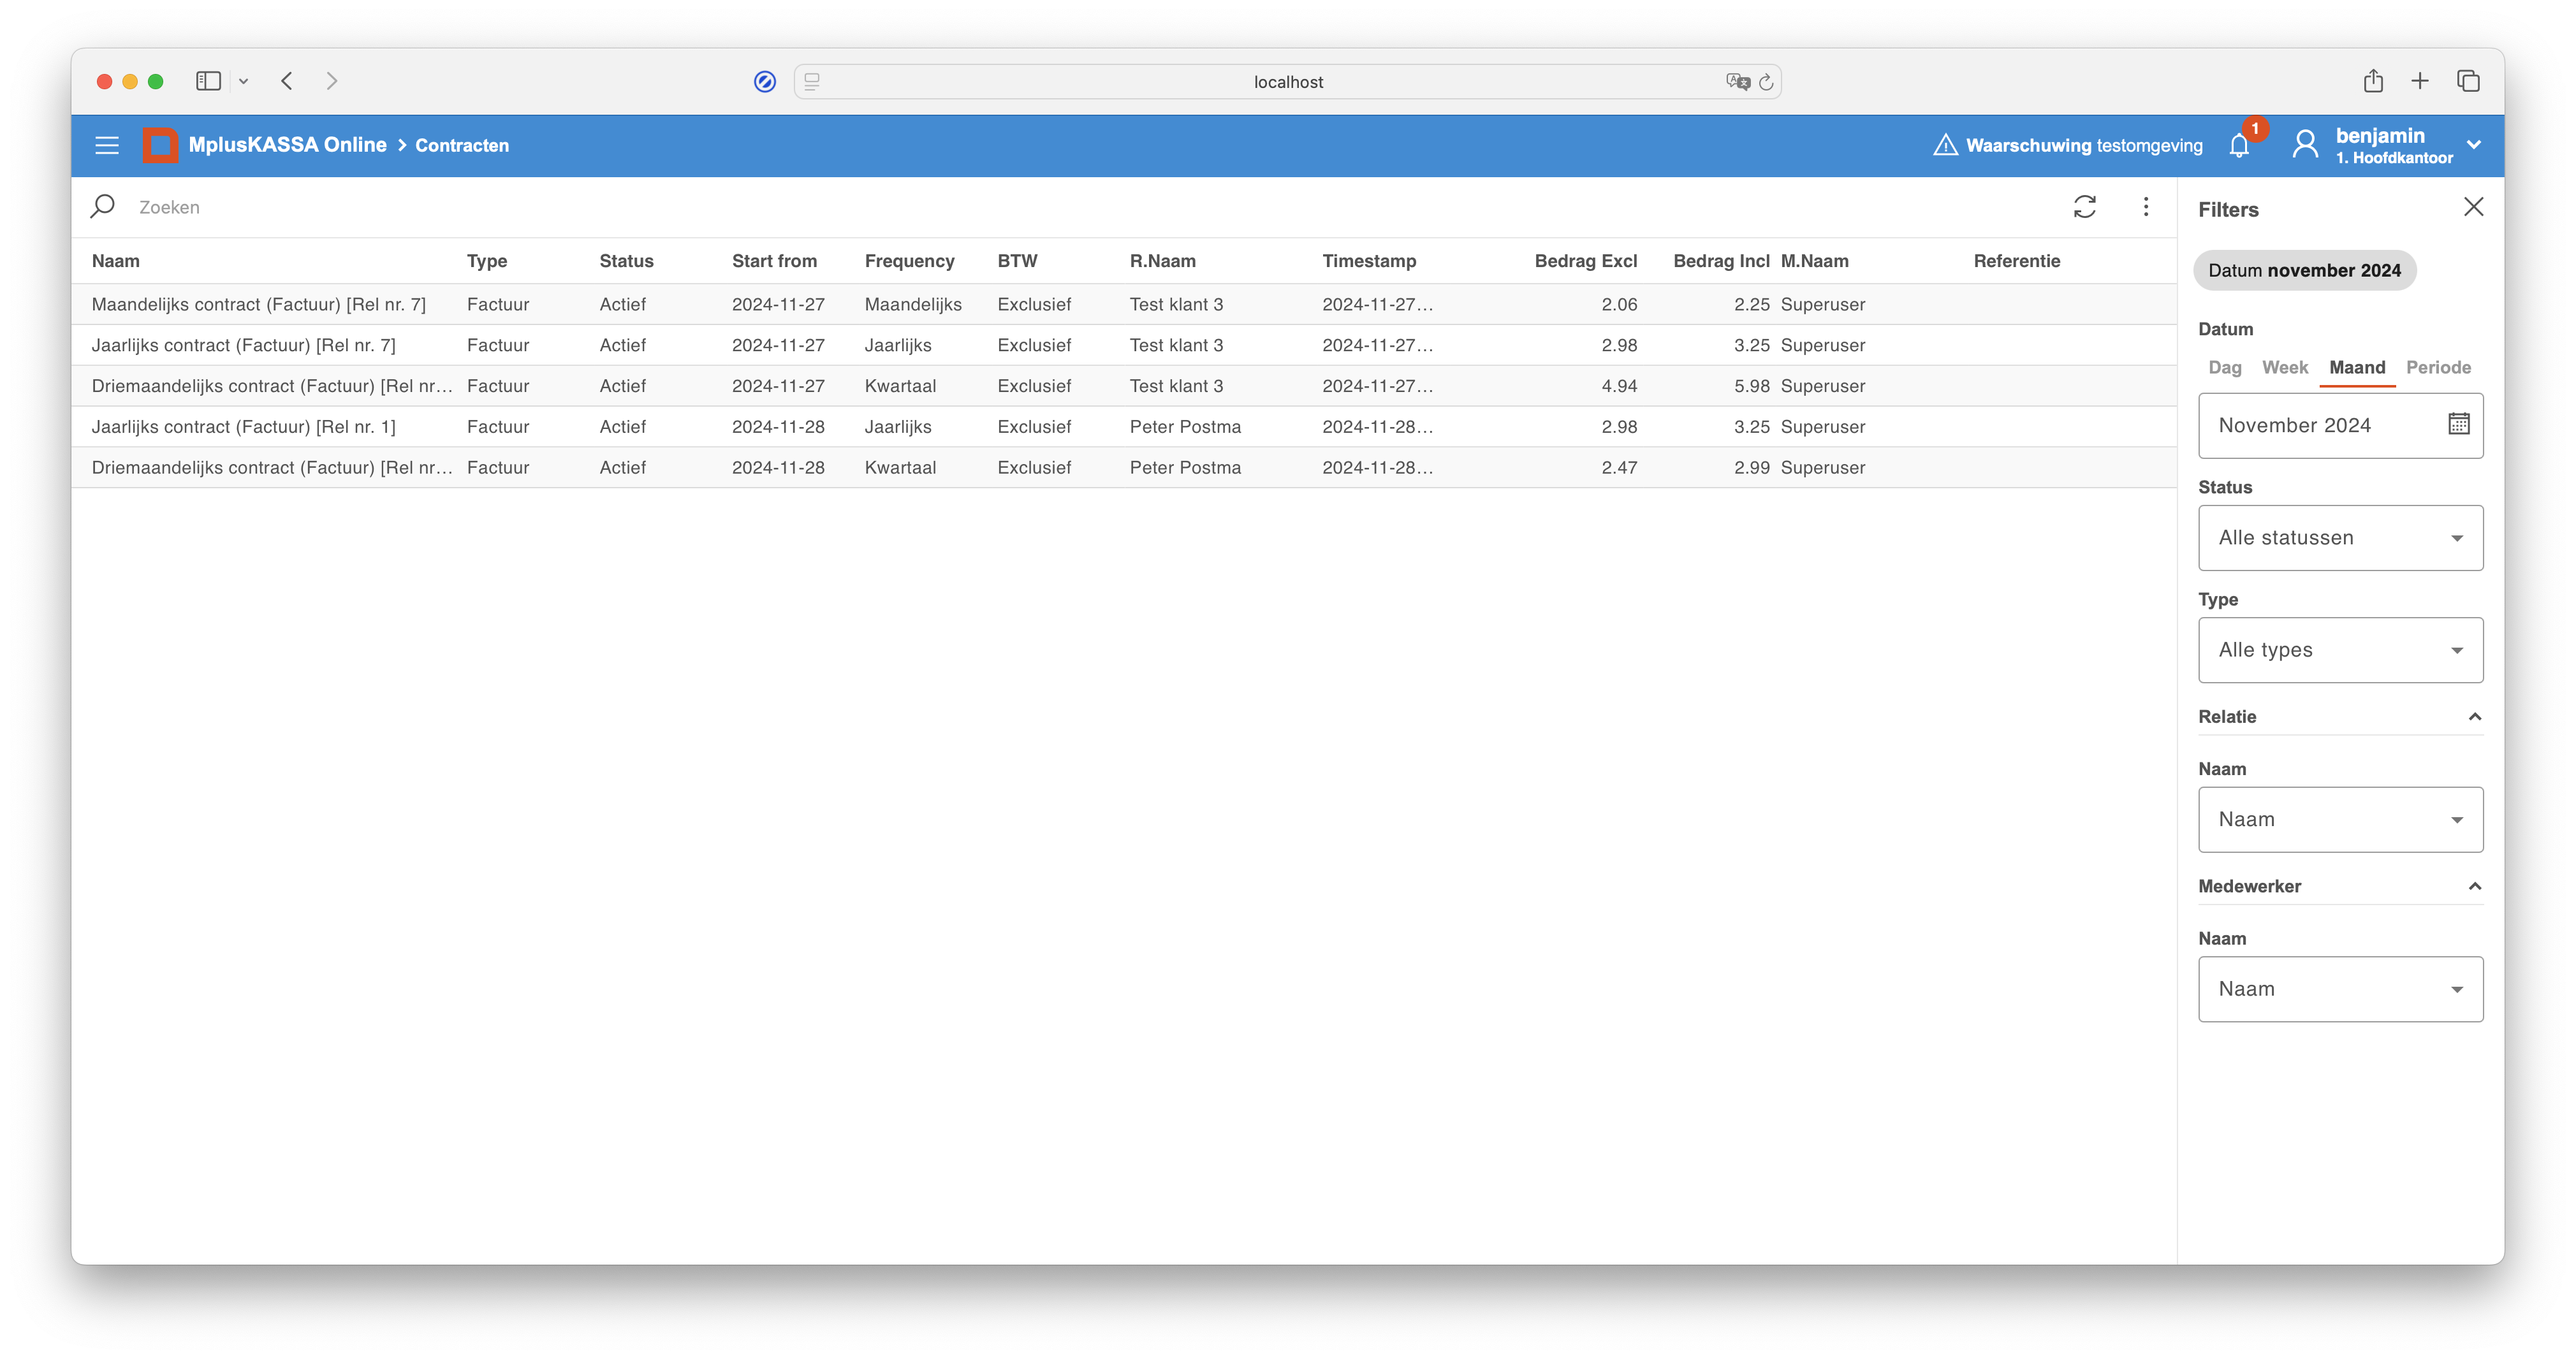This screenshot has width=2576, height=1359.
Task: Open the Alle statussen dropdown
Action: pyautogui.click(x=2340, y=538)
